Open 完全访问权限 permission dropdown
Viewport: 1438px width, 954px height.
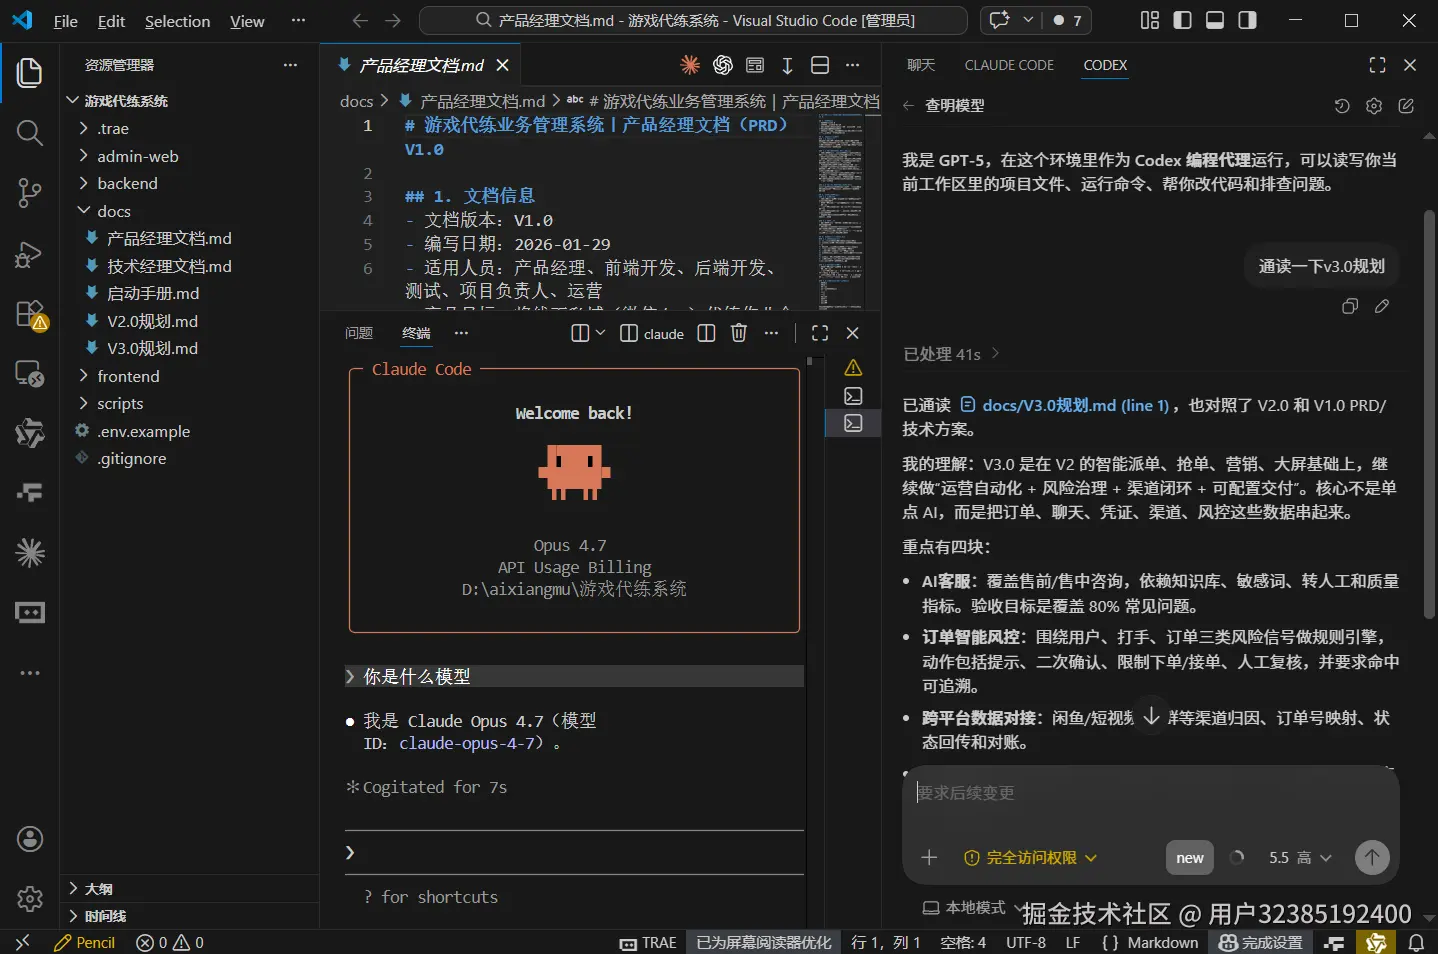click(x=1030, y=857)
